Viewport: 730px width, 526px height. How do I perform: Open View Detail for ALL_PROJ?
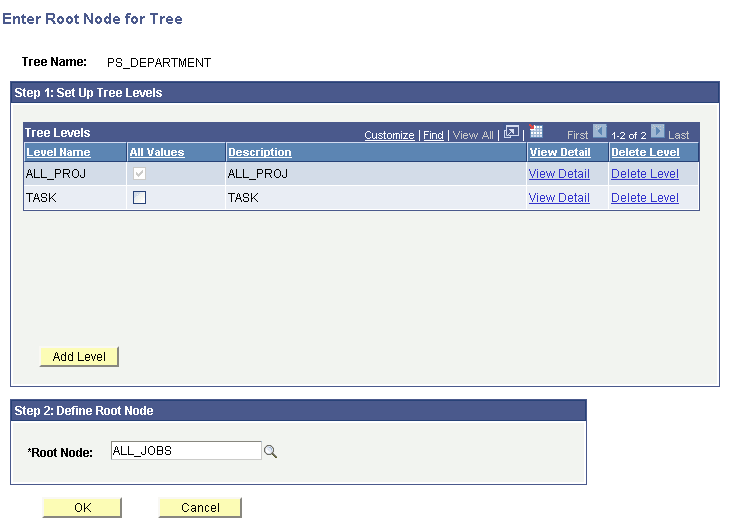559,174
